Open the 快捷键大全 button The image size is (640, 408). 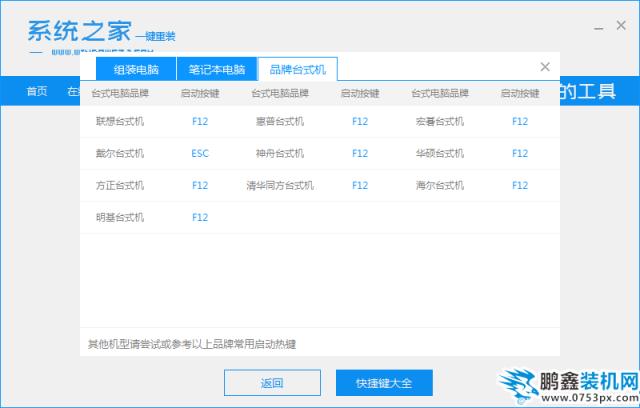(384, 383)
